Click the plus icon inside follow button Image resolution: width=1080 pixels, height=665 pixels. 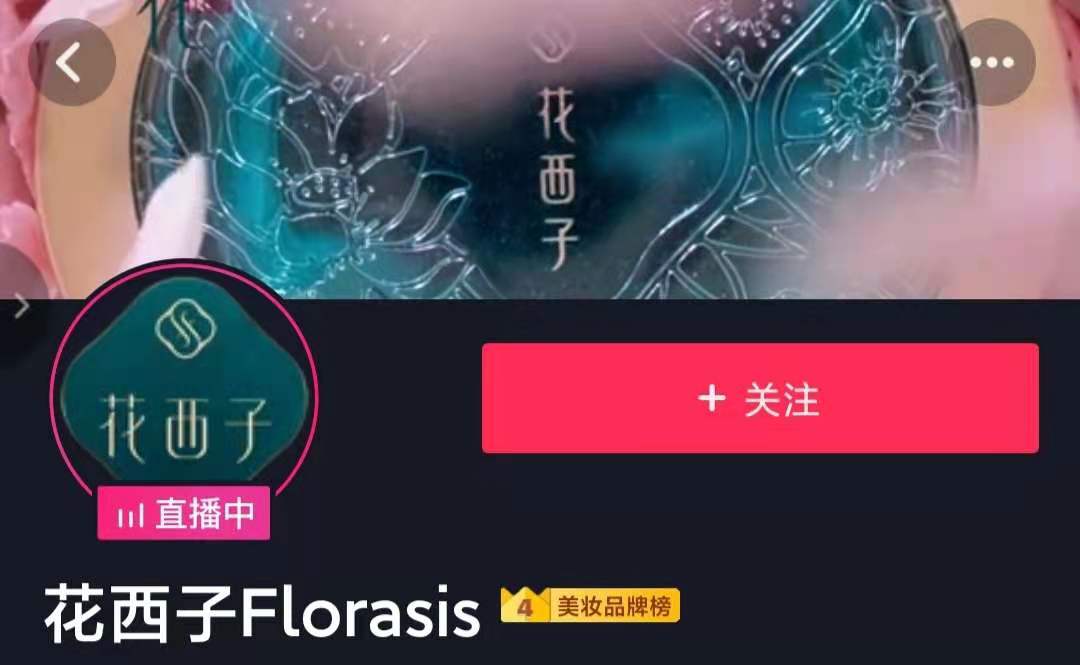tap(712, 398)
